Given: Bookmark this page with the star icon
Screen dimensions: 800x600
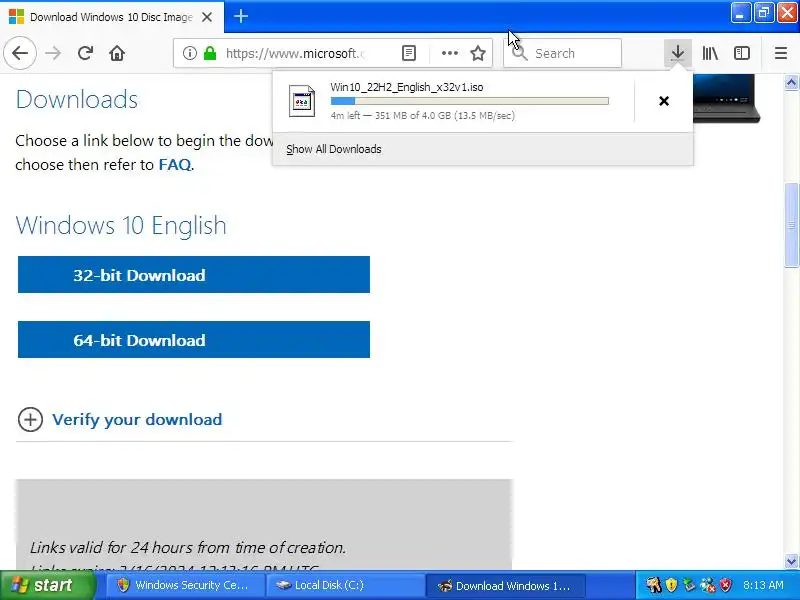Looking at the screenshot, I should click(478, 53).
